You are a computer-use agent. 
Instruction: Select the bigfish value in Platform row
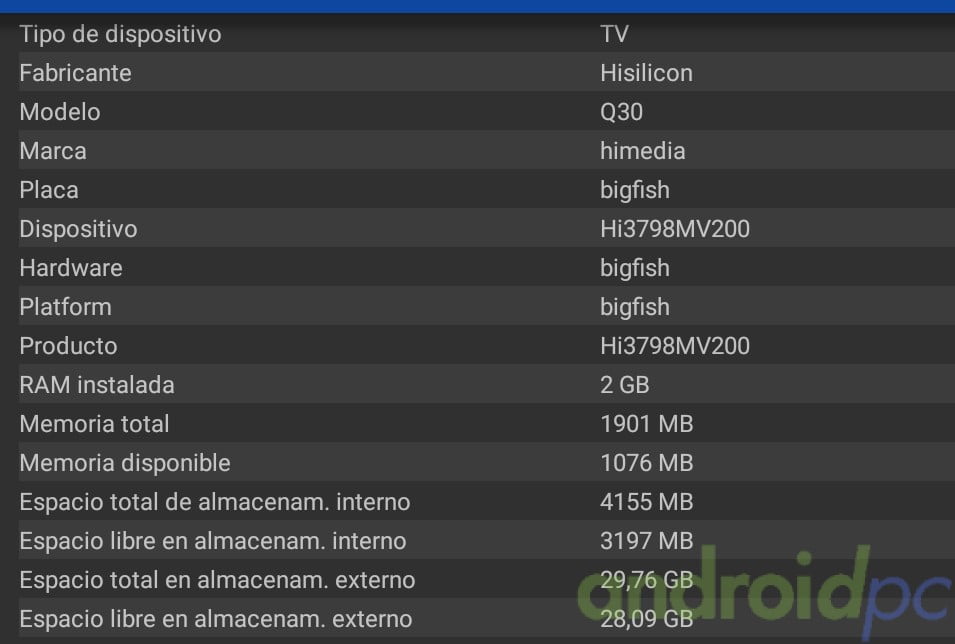click(634, 307)
